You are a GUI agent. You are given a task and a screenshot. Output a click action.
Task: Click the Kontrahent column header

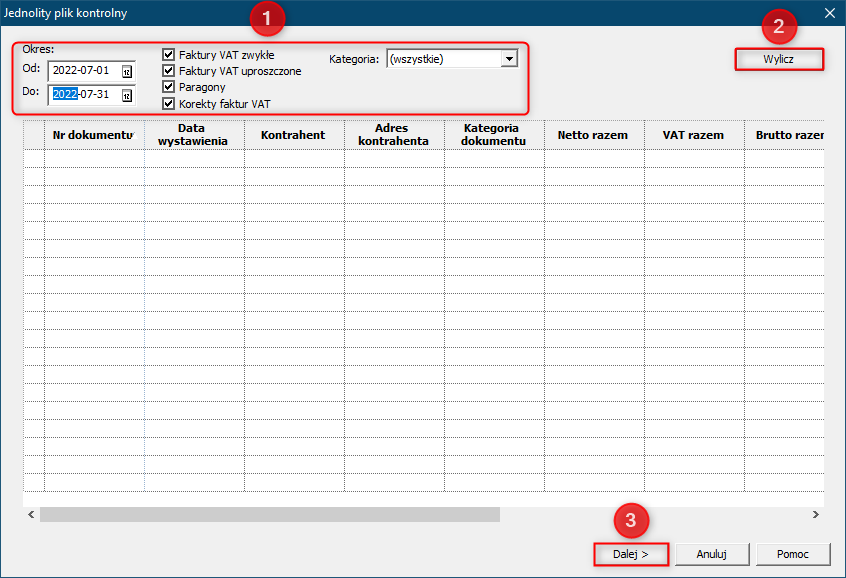click(x=294, y=135)
